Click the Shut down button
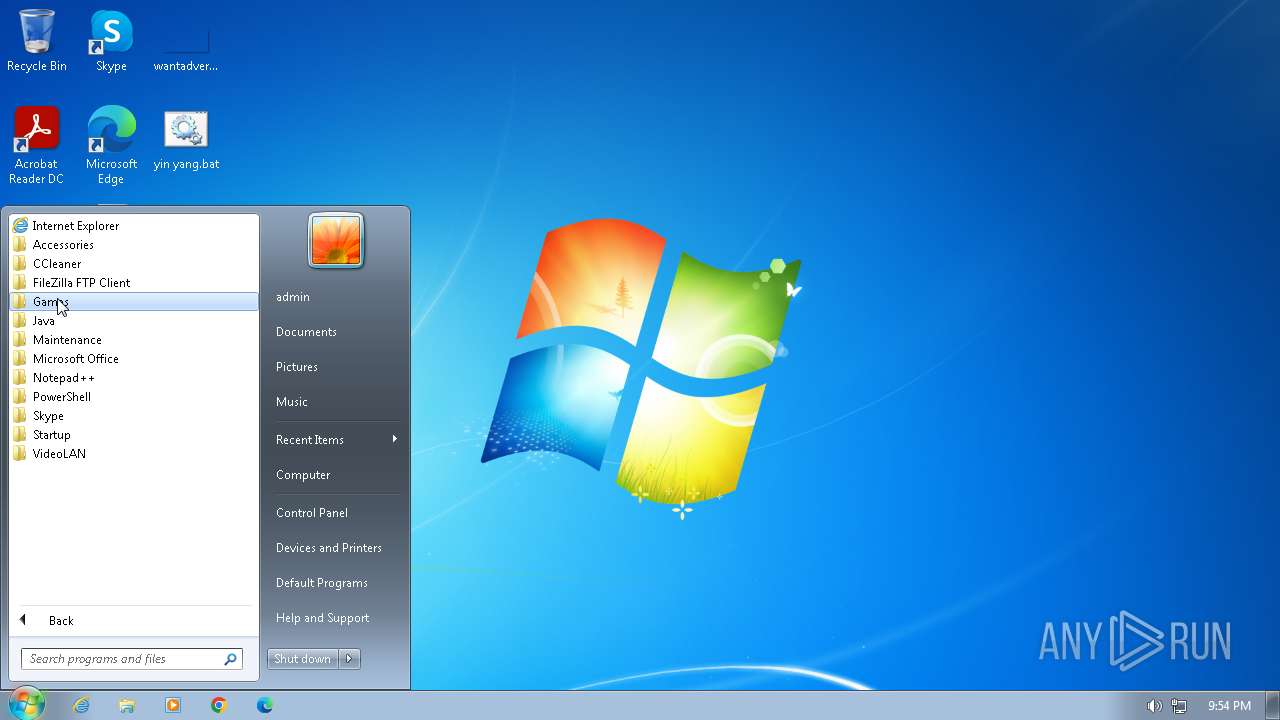 coord(303,659)
